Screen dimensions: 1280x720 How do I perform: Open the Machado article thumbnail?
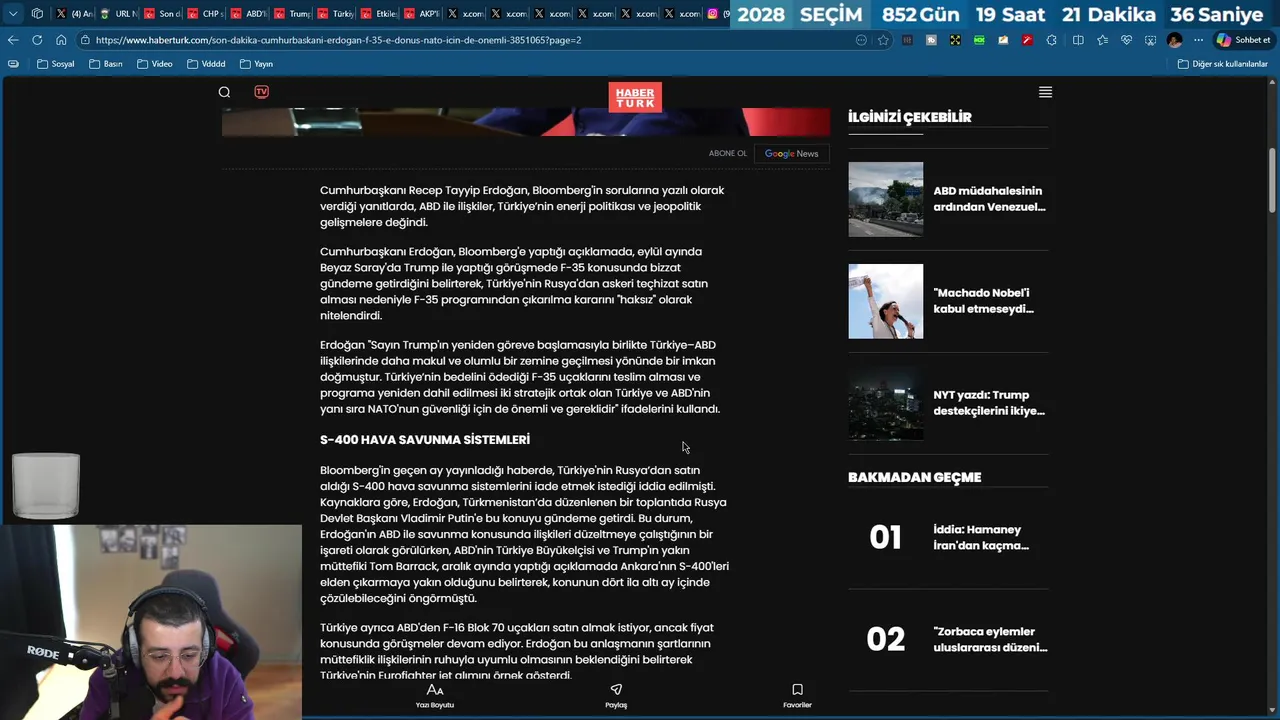coord(886,301)
